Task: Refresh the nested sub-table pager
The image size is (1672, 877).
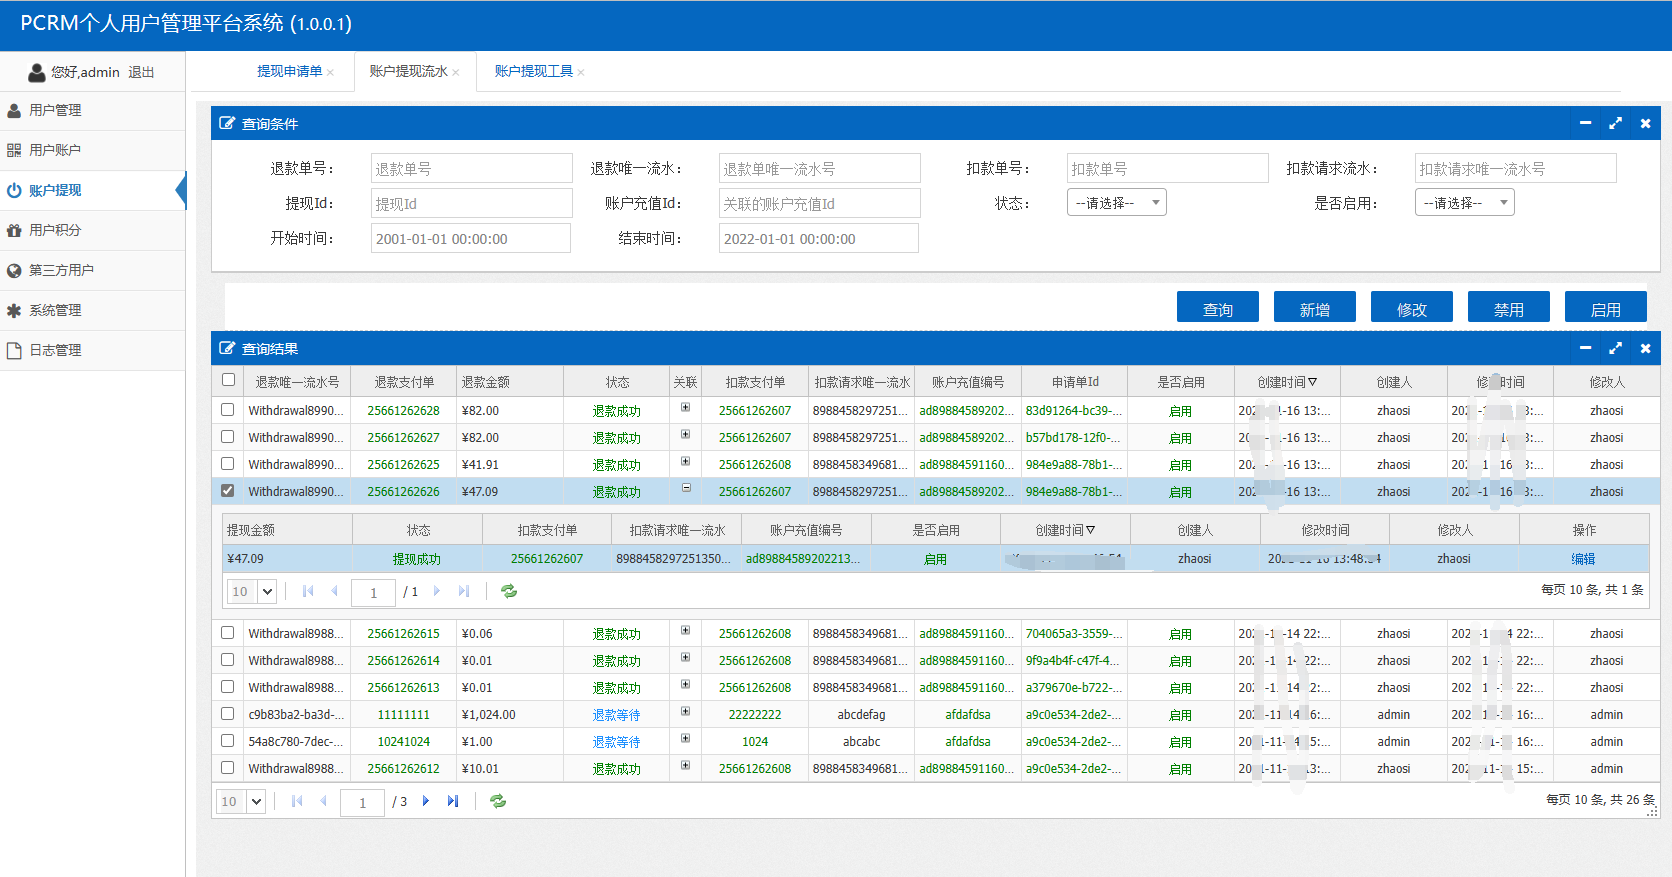Action: tap(509, 591)
